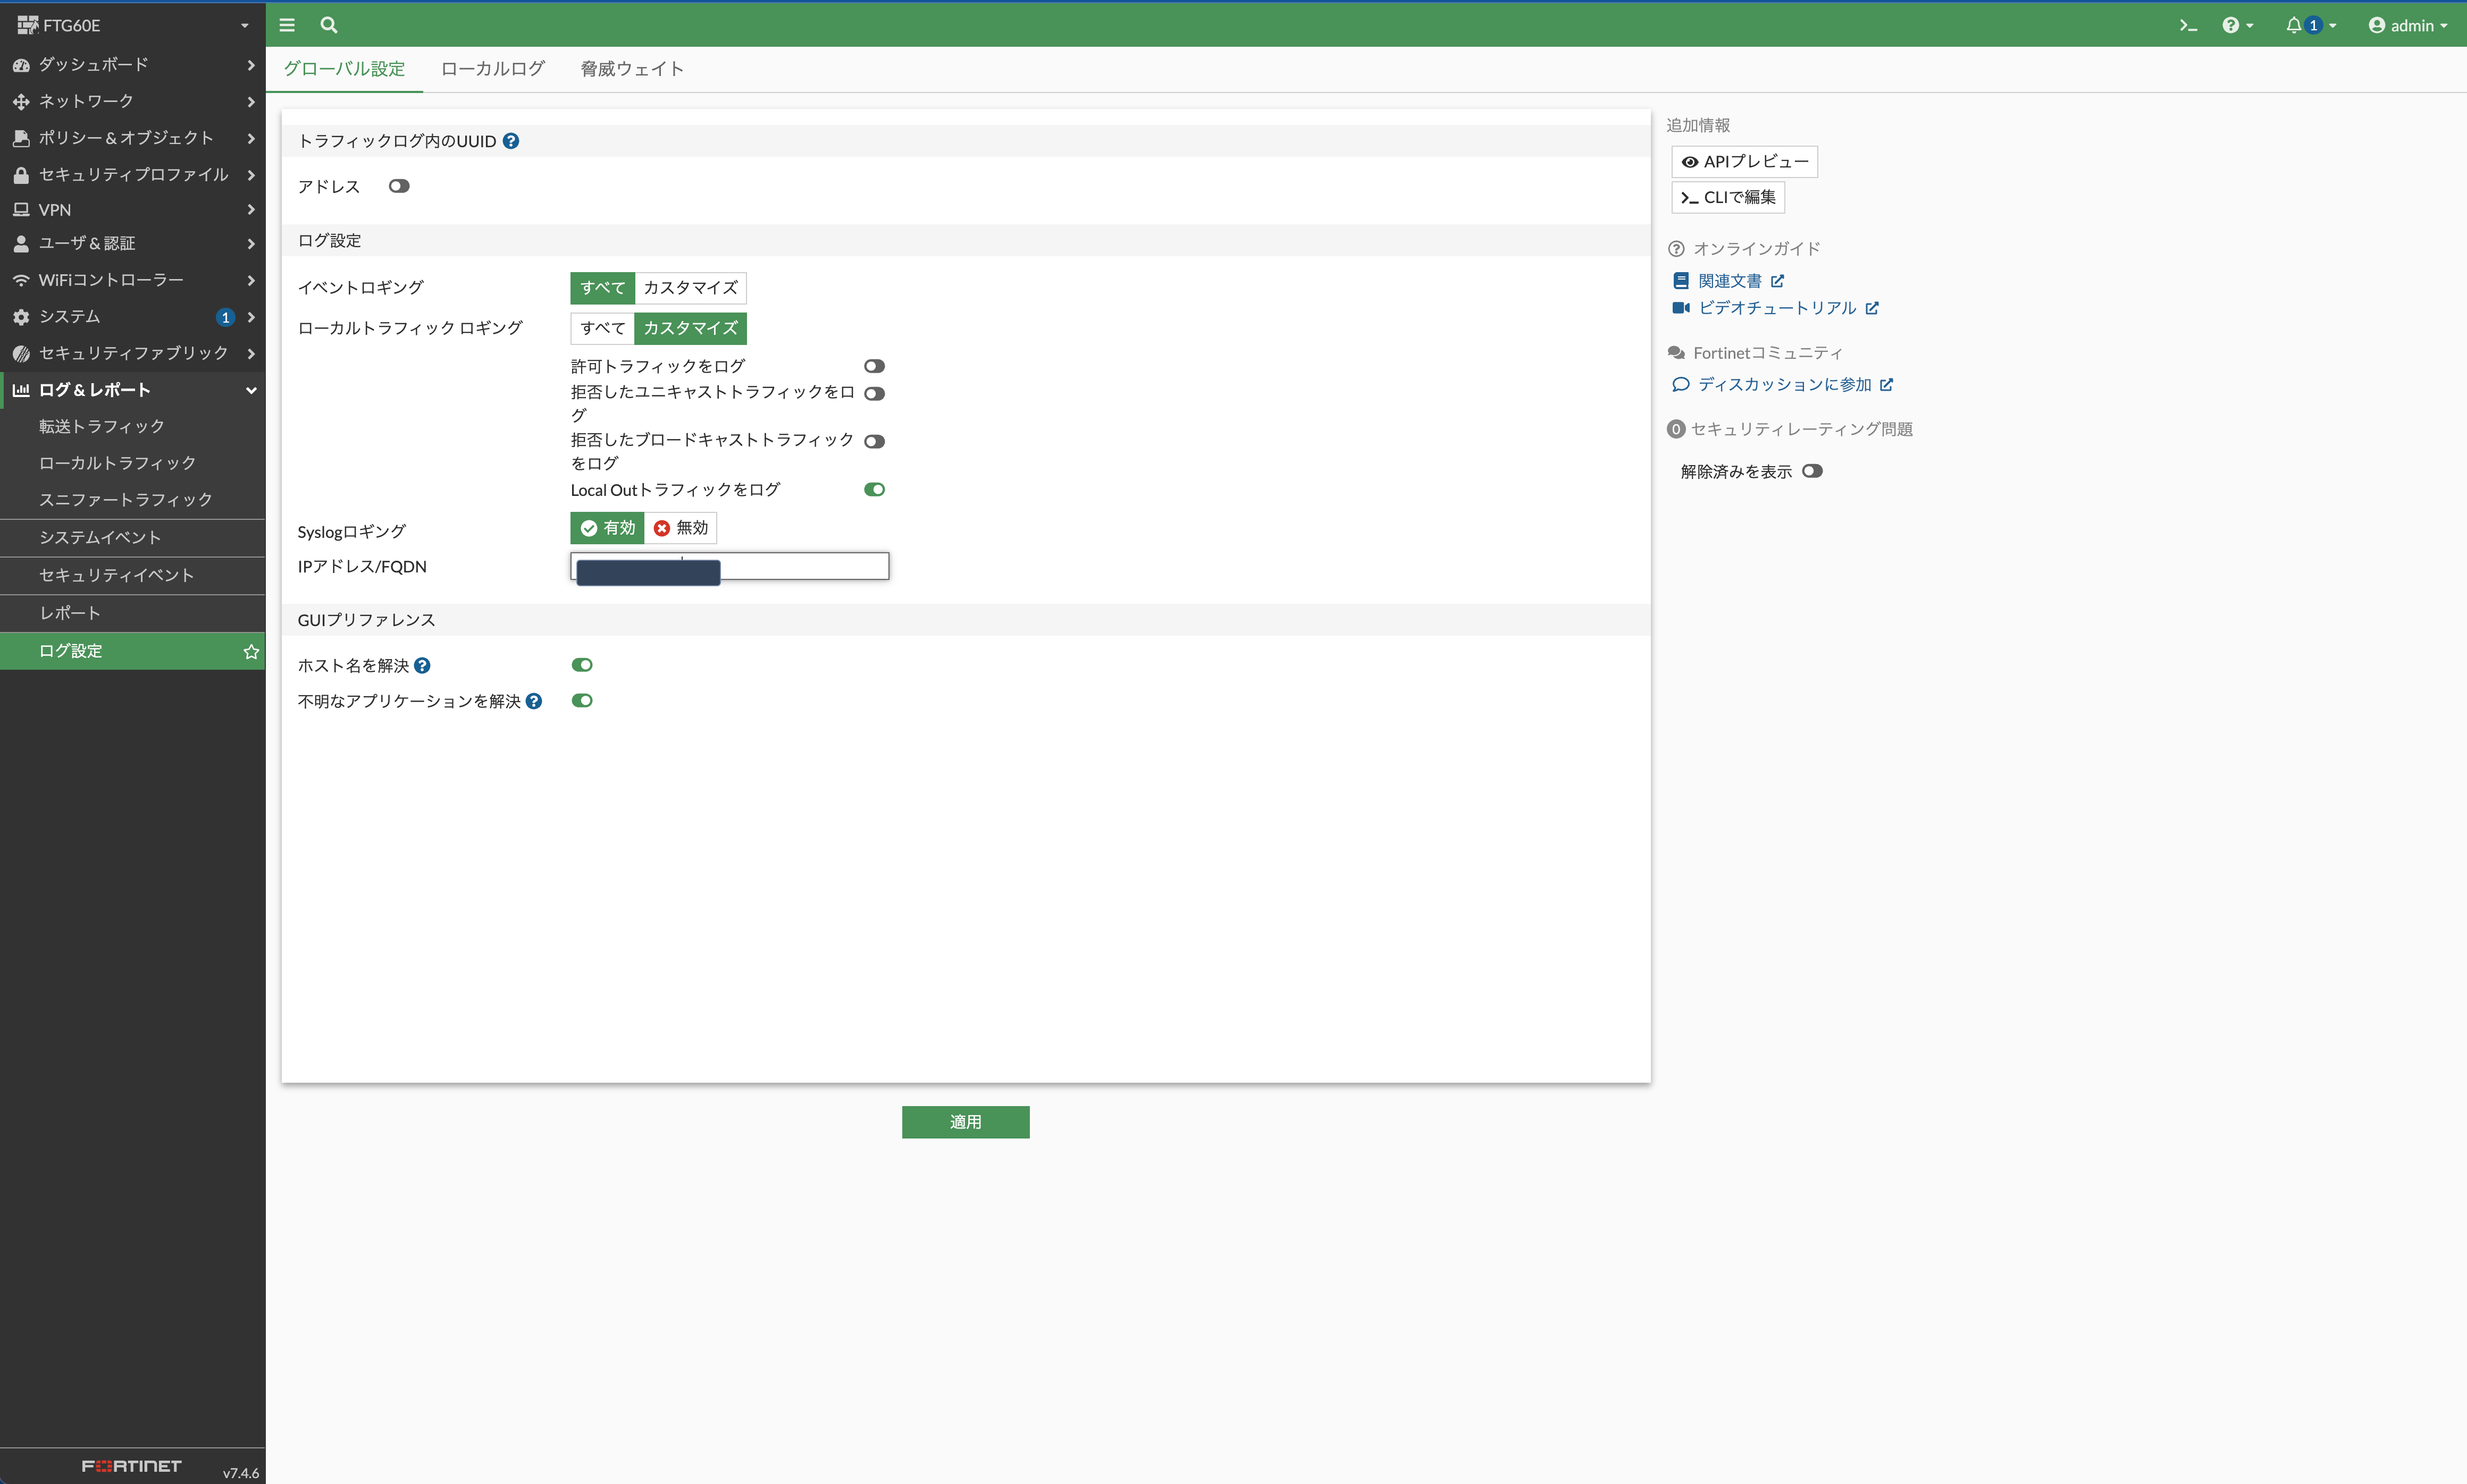
Task: Click the CLIで編集 button
Action: click(x=1728, y=197)
